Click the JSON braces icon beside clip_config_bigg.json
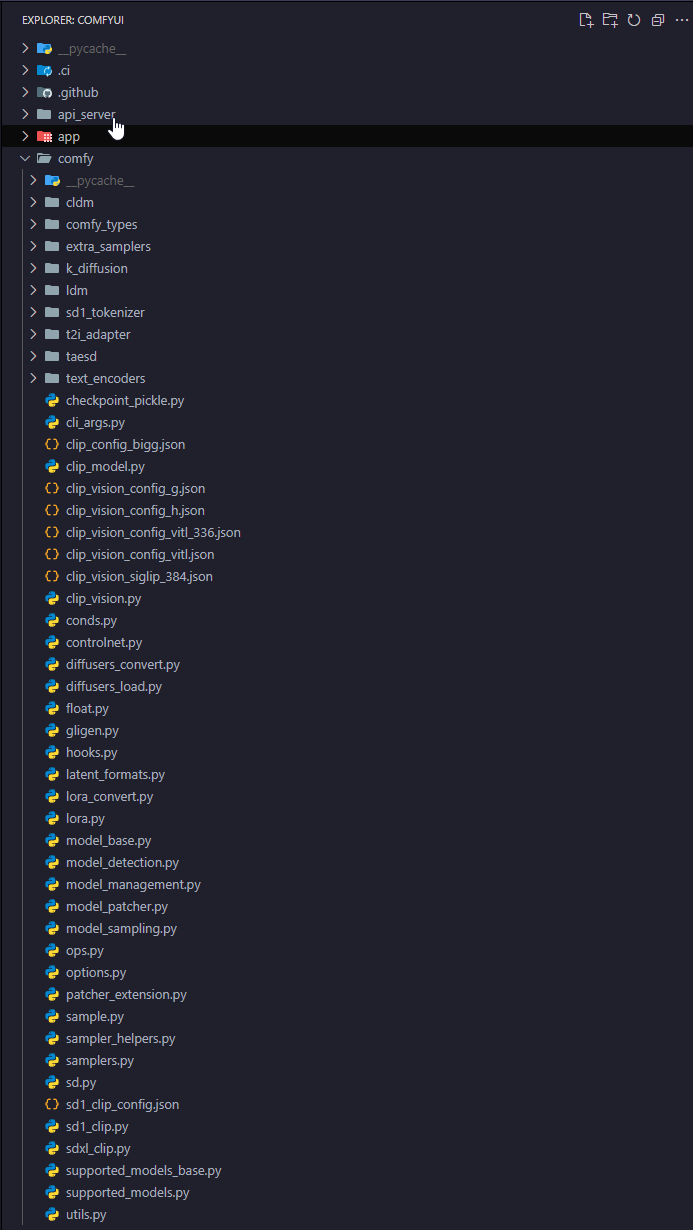 [52, 444]
